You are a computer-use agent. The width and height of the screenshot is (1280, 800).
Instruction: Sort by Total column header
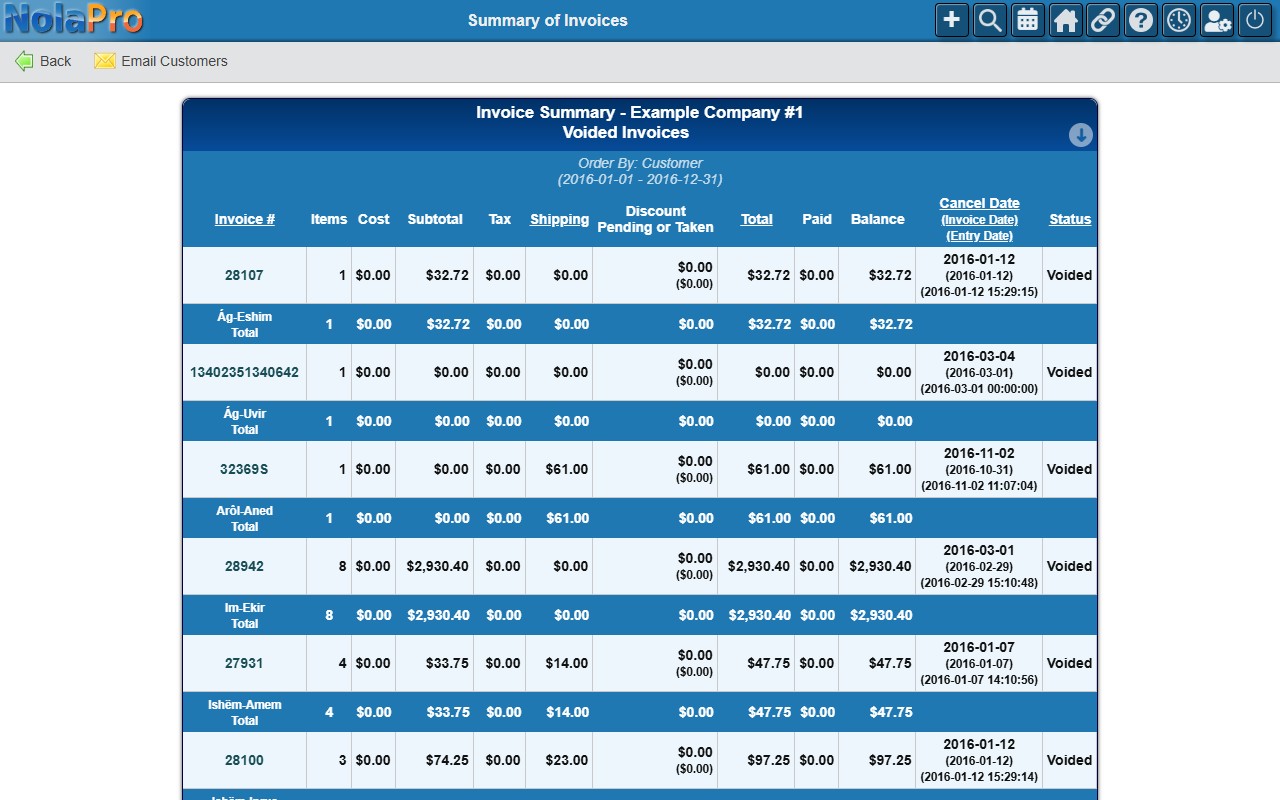[x=757, y=219]
